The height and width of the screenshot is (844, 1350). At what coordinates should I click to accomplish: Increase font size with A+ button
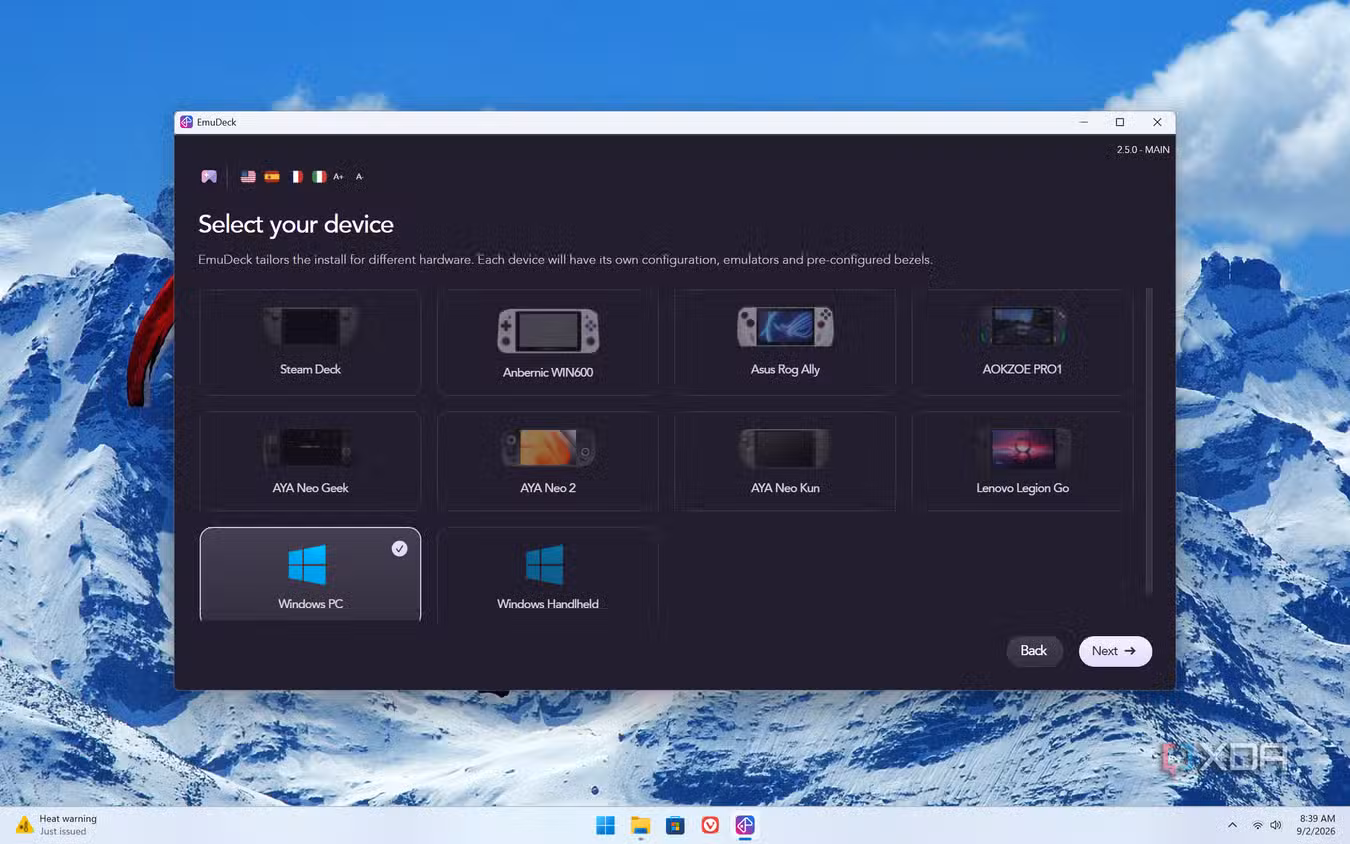(338, 176)
